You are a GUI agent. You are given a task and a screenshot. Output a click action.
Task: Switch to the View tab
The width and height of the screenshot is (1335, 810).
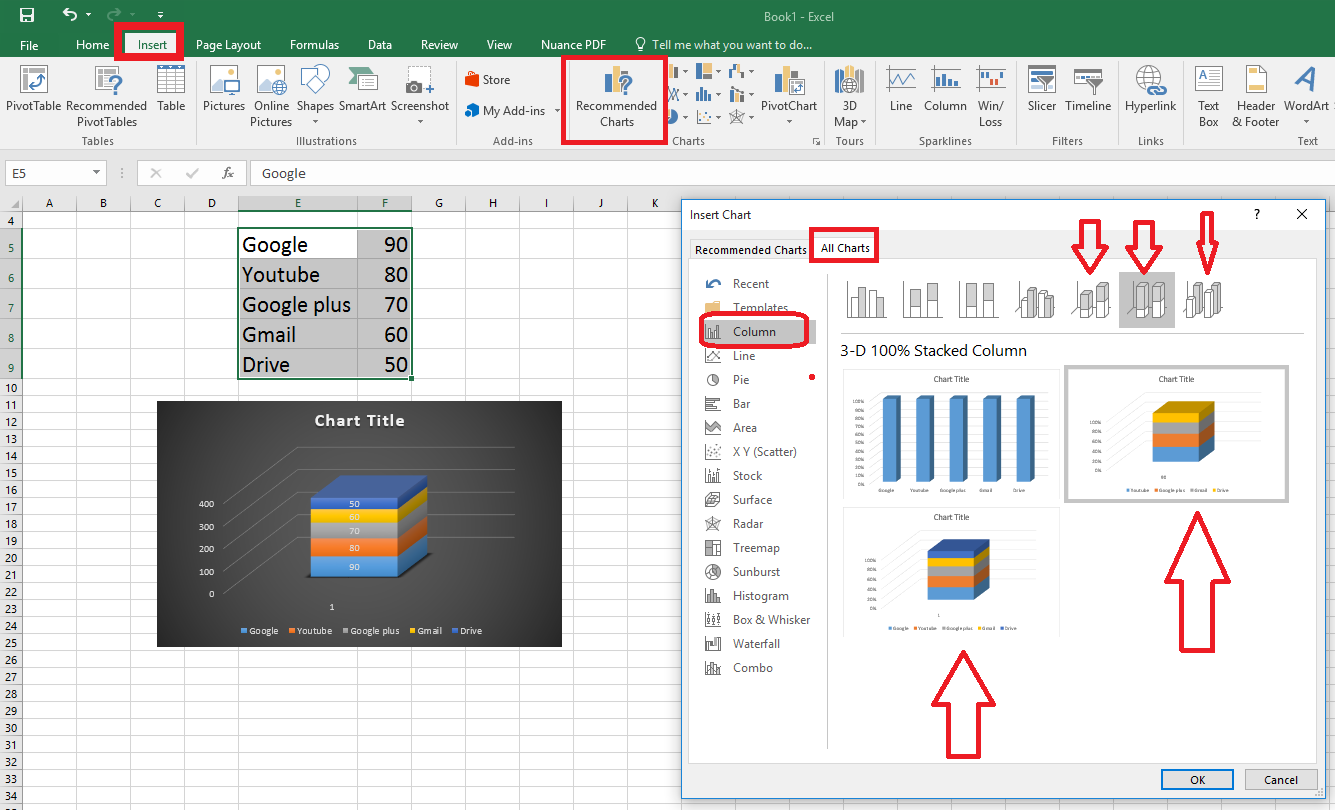pos(499,45)
